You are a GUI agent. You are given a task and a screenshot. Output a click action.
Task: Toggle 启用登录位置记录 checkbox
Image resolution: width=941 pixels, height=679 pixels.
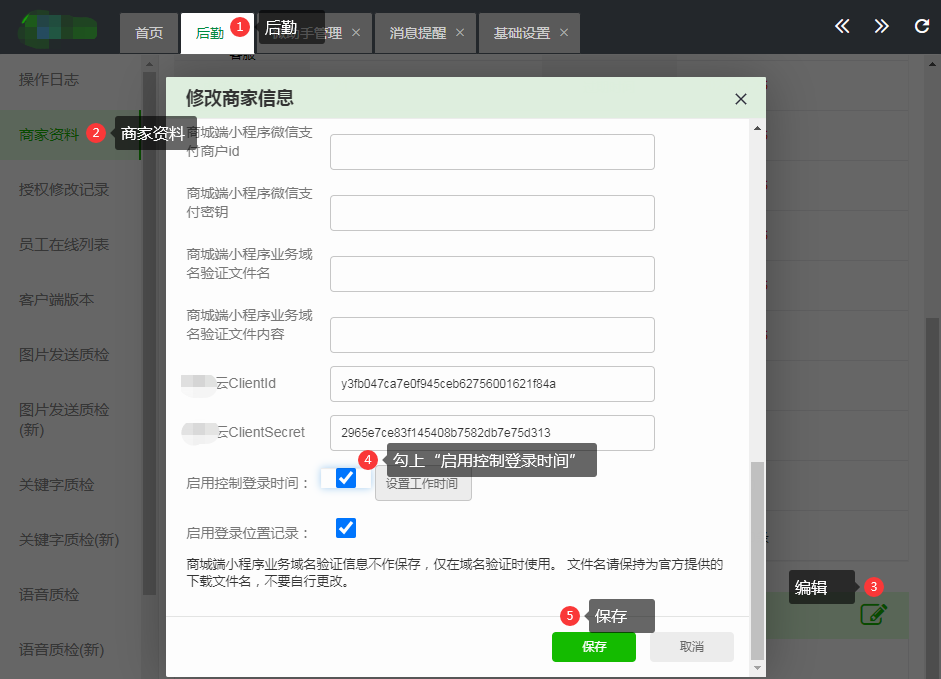[346, 528]
